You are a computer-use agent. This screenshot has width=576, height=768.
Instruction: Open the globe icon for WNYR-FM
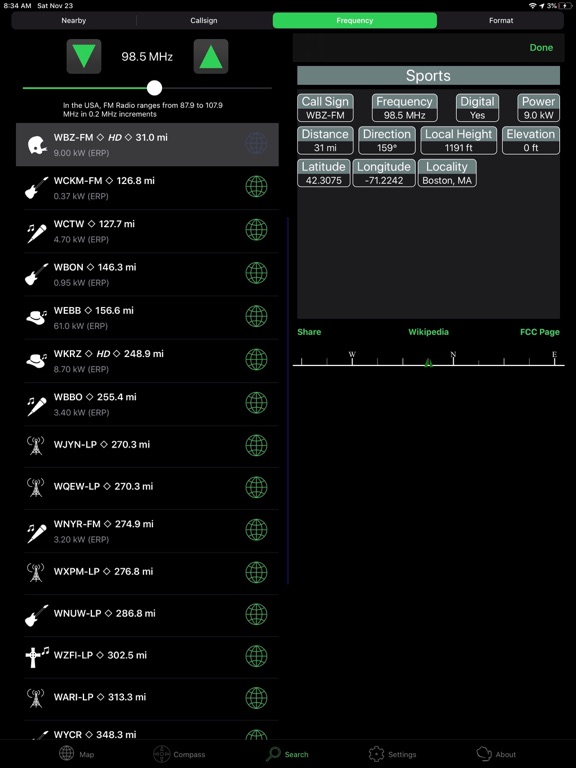[x=256, y=529]
